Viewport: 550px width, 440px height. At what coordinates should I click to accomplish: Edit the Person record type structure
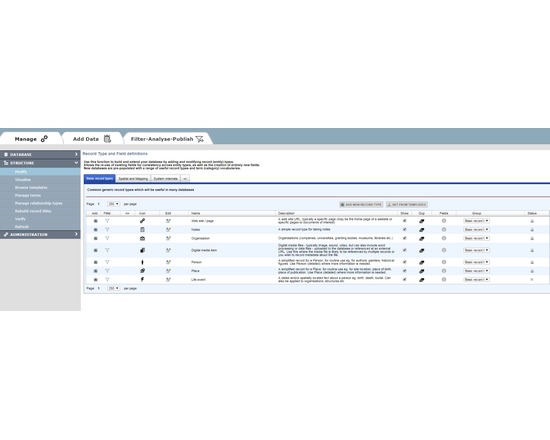[168, 262]
